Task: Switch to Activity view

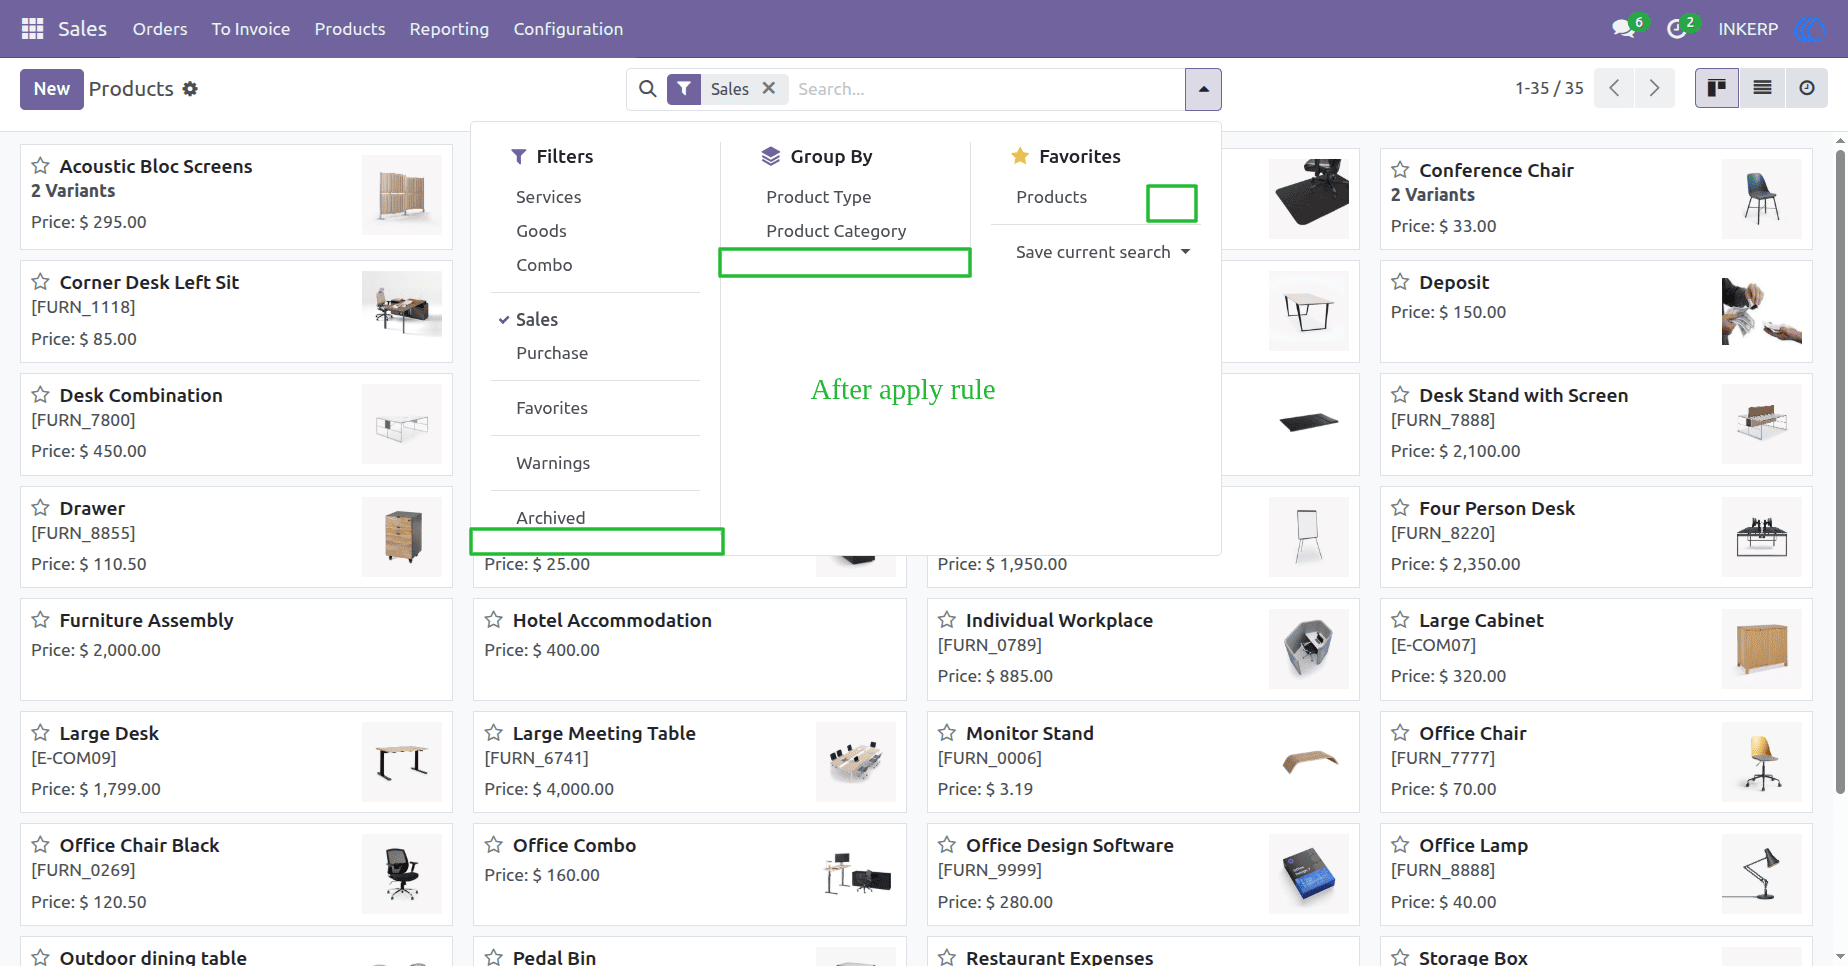Action: point(1807,88)
